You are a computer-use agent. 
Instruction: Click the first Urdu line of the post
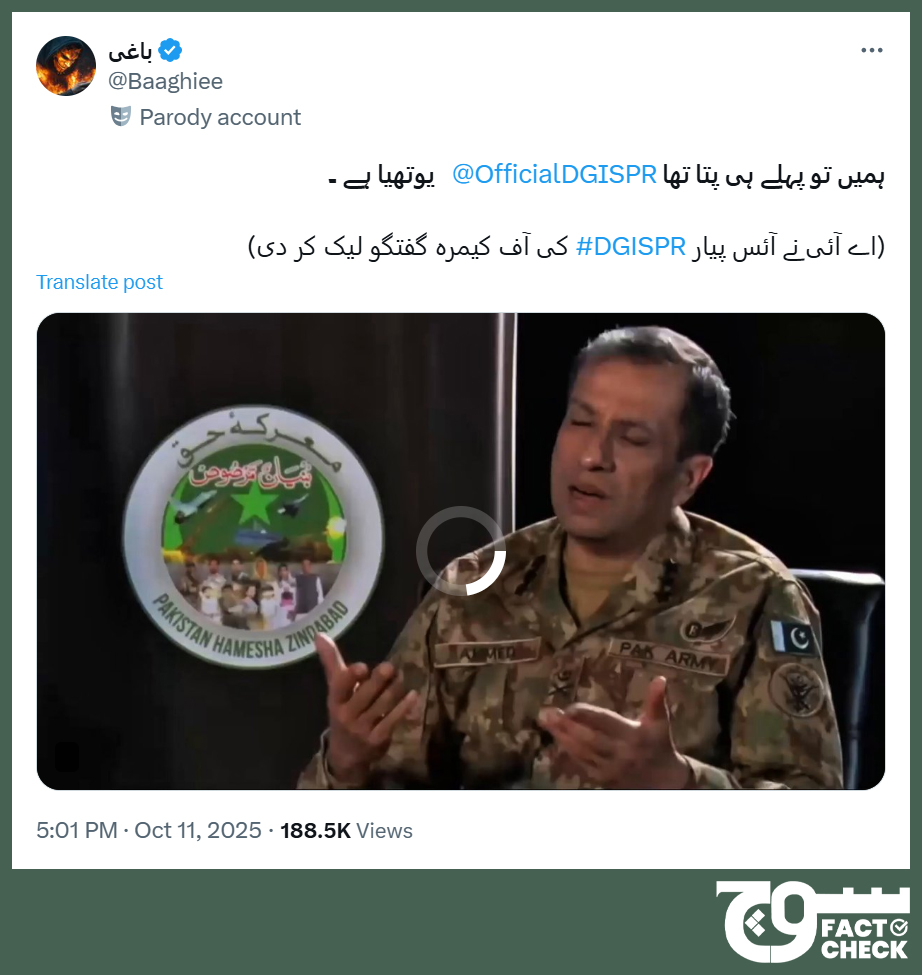tap(606, 175)
